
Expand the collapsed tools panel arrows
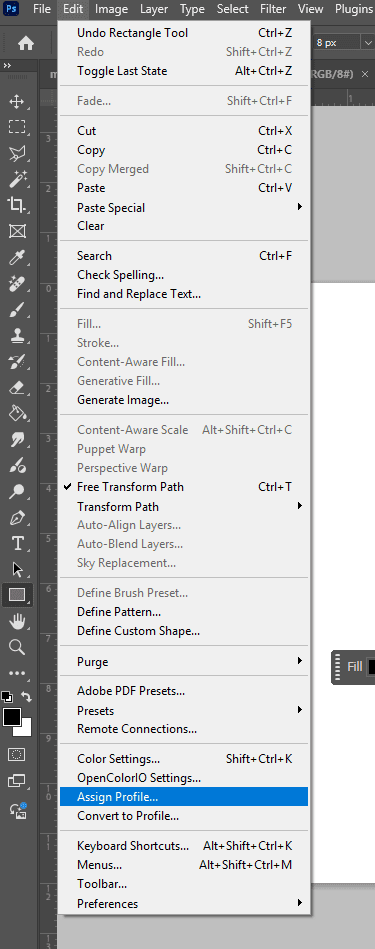tap(7, 65)
